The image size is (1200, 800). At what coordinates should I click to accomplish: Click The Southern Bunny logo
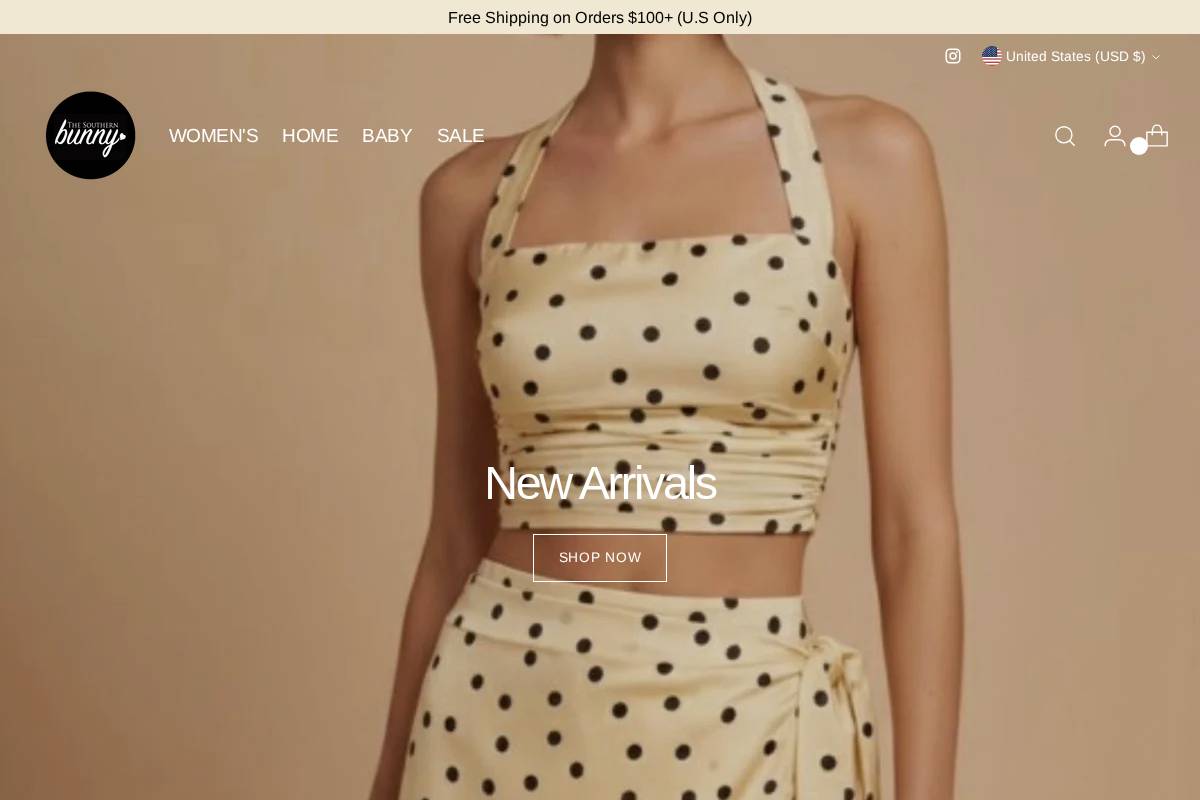(x=90, y=135)
